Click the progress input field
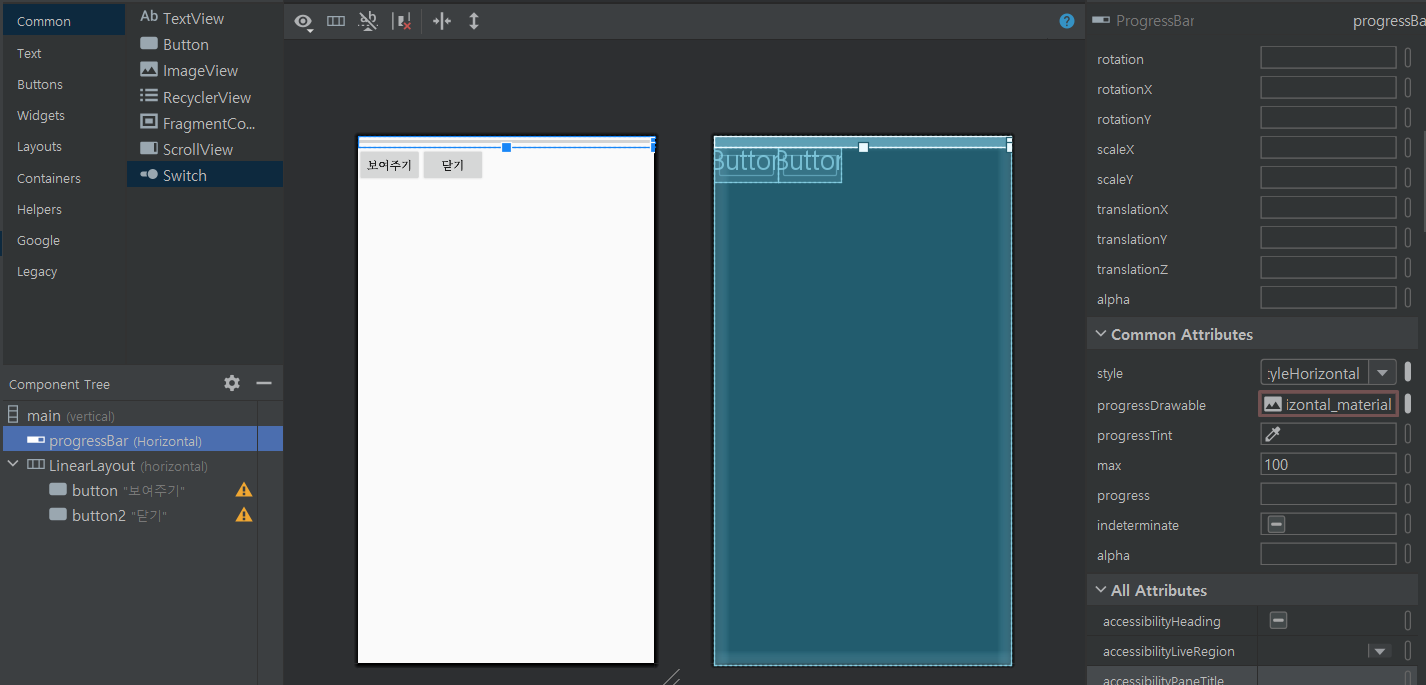The height and width of the screenshot is (685, 1426). click(x=1328, y=494)
